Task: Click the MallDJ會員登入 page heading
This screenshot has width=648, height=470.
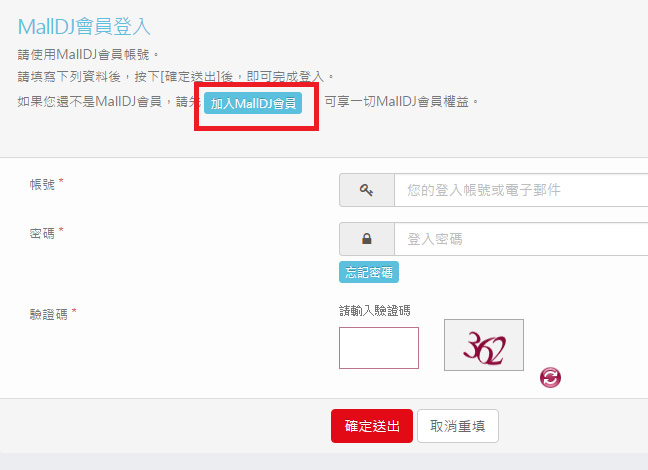Action: (x=84, y=26)
